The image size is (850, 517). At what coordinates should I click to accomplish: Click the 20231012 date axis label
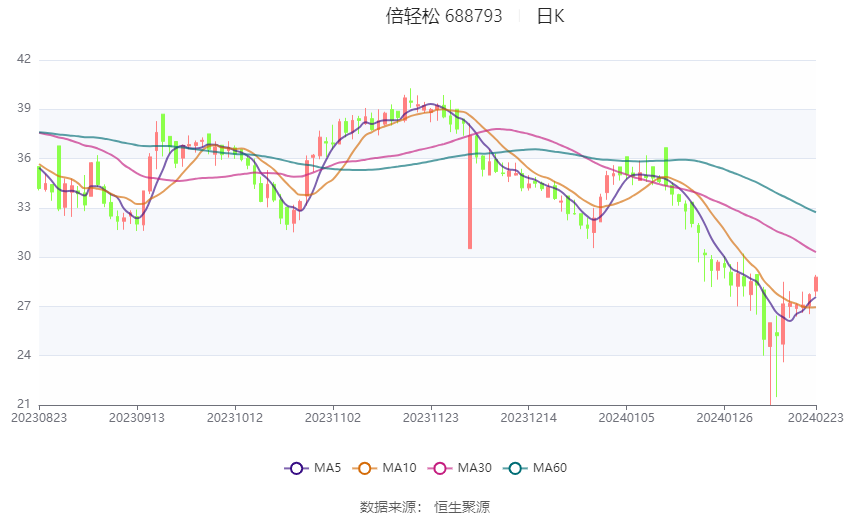pyautogui.click(x=235, y=418)
